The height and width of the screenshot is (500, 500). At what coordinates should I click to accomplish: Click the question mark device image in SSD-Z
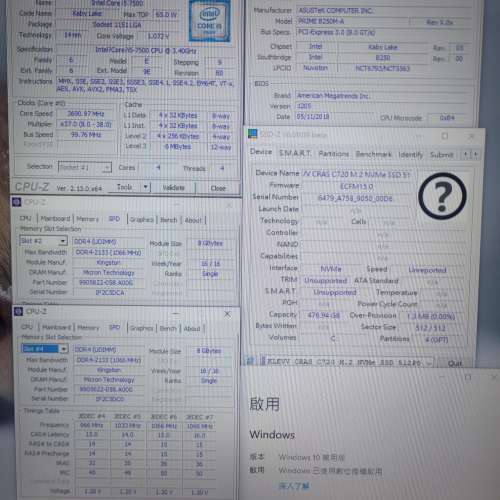442,196
